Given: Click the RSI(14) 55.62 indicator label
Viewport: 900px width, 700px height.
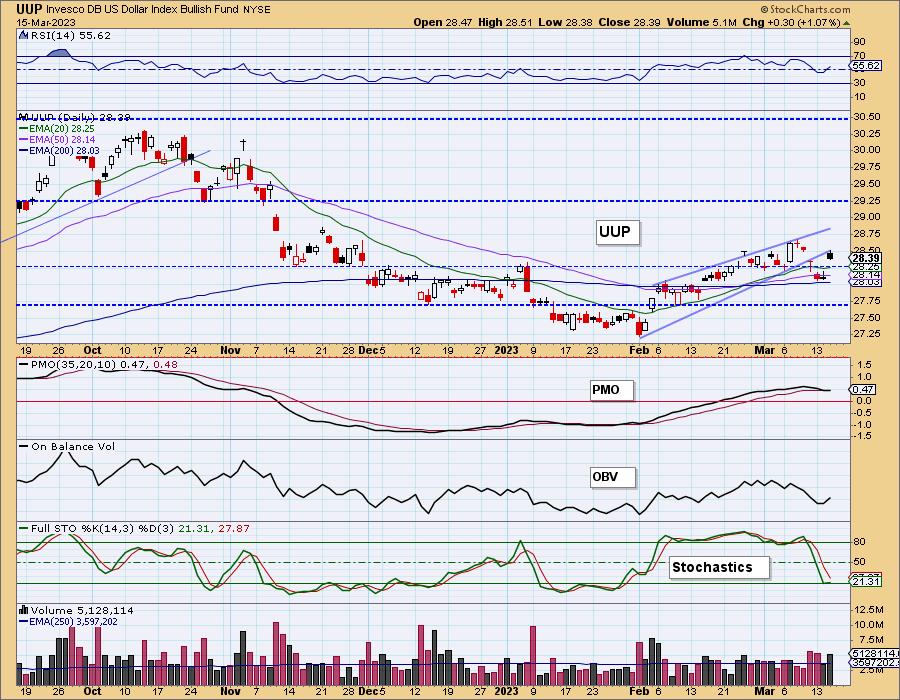Looking at the screenshot, I should click(71, 35).
